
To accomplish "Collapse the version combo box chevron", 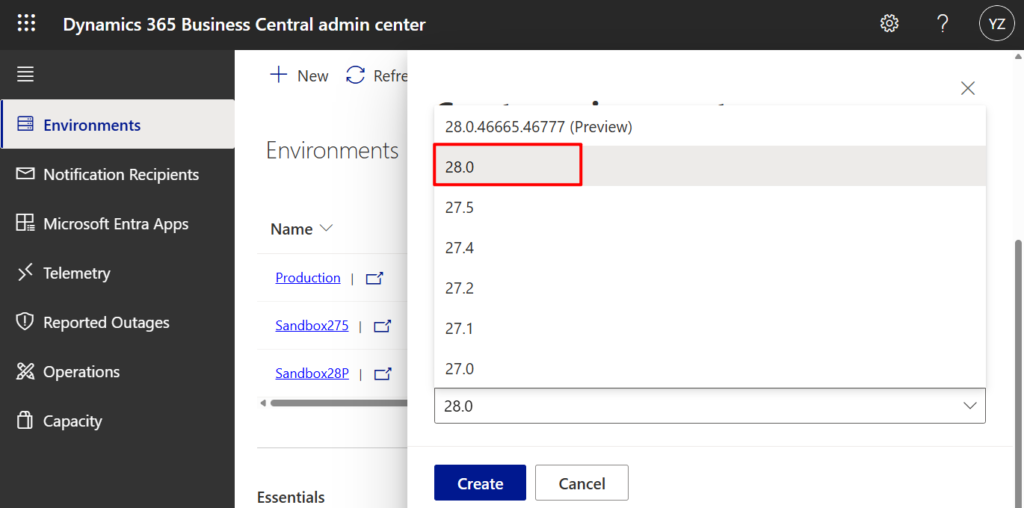I will (969, 406).
